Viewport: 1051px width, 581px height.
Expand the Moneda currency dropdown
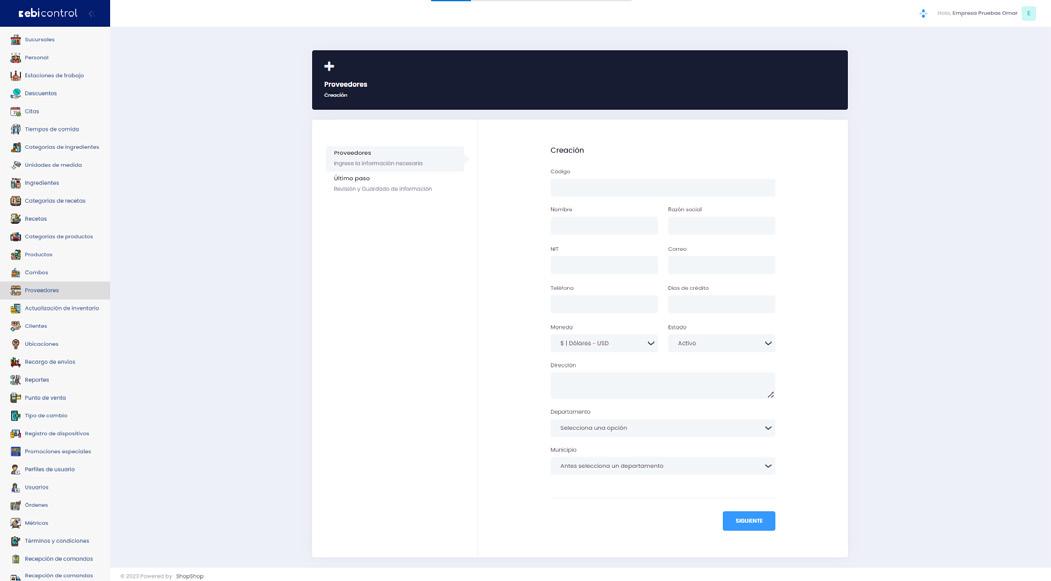(604, 343)
